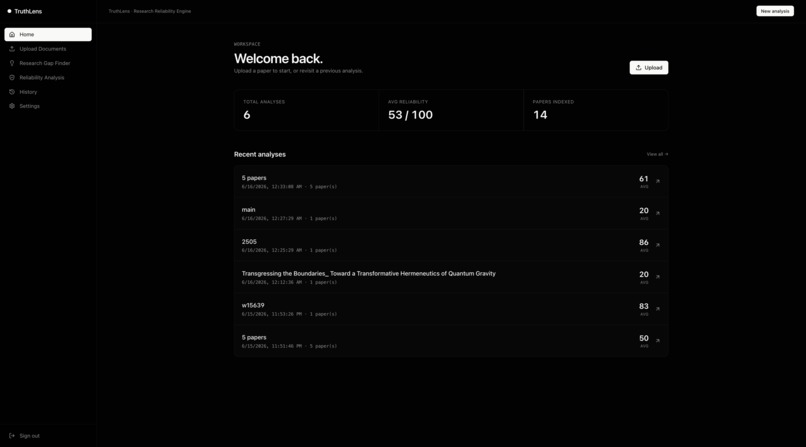The image size is (806, 447).
Task: Click the score 83 of w15639 analysis
Action: [644, 306]
